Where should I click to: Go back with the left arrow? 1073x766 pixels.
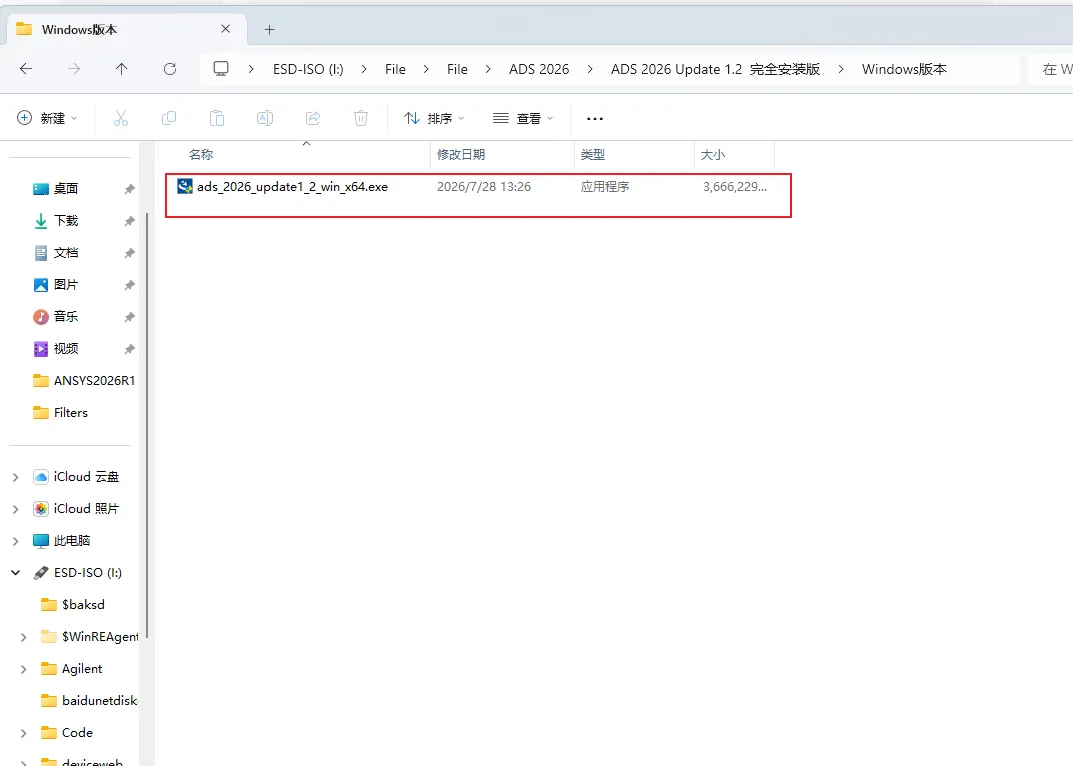coord(26,69)
